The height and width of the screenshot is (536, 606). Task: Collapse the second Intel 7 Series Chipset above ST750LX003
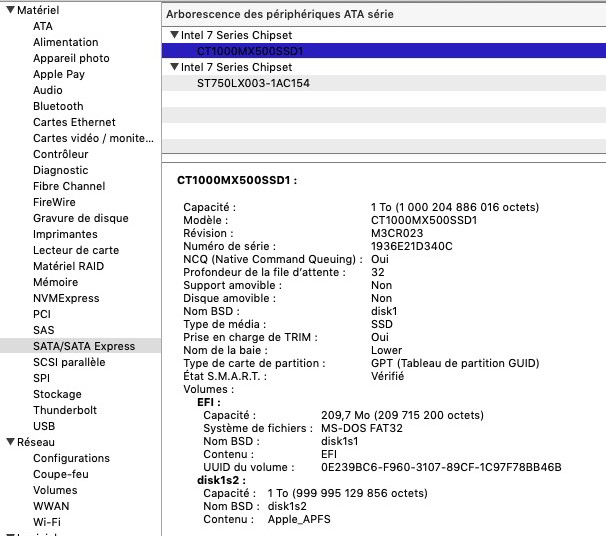[174, 67]
